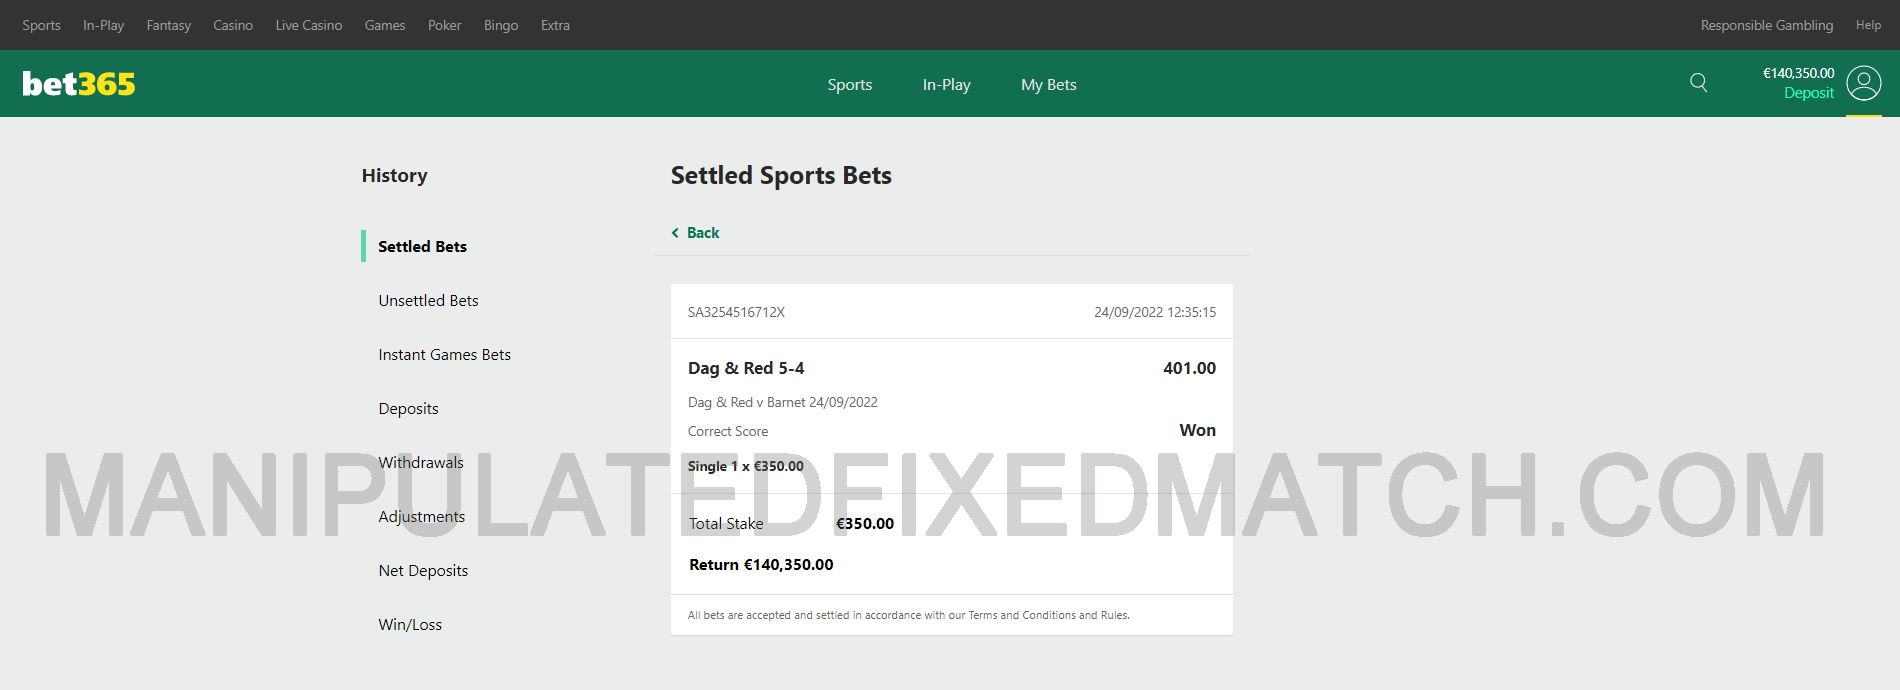View the Adjustments section
Viewport: 1900px width, 690px height.
pos(421,517)
